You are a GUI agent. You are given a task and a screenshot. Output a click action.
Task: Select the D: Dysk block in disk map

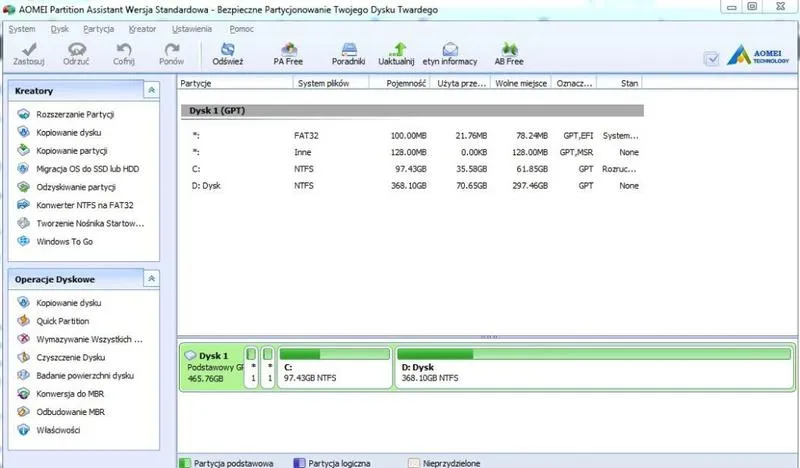(594, 367)
